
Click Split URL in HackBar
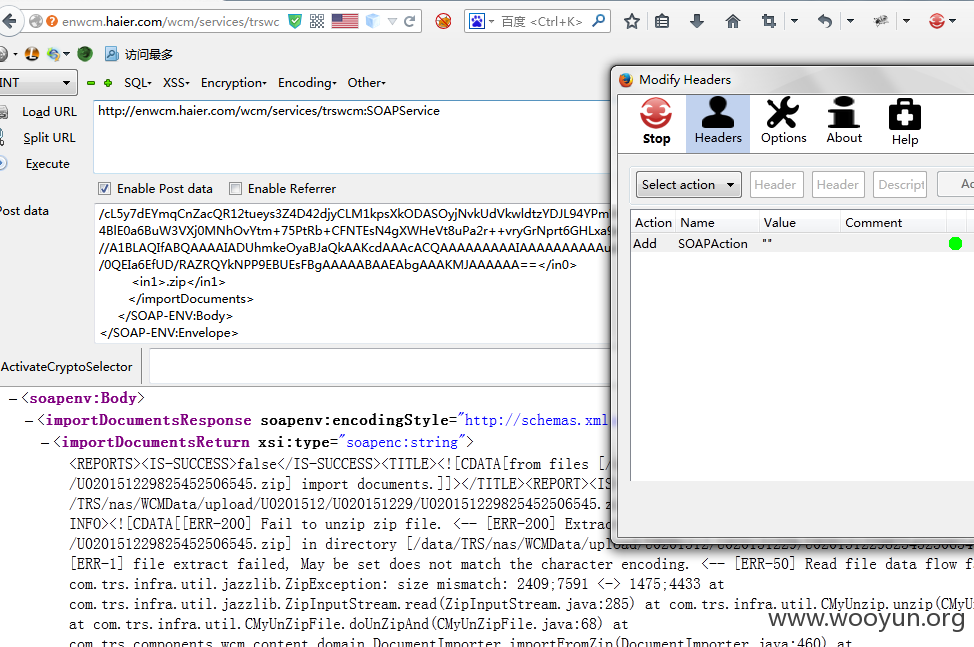click(x=49, y=138)
